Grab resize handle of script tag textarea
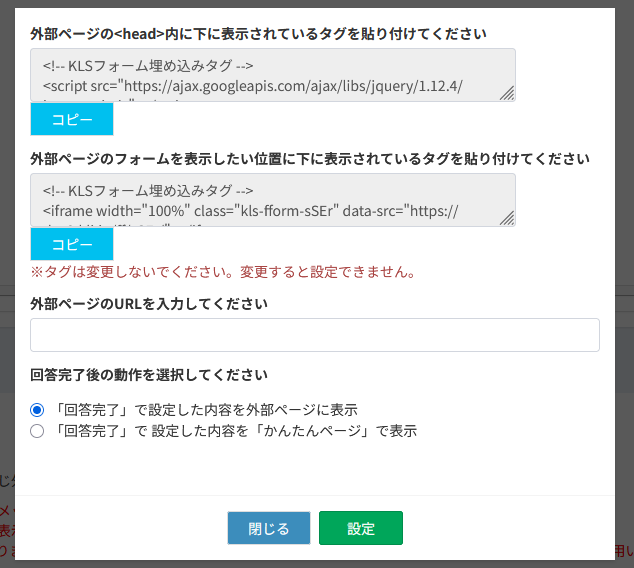The image size is (634, 568). tap(507, 93)
